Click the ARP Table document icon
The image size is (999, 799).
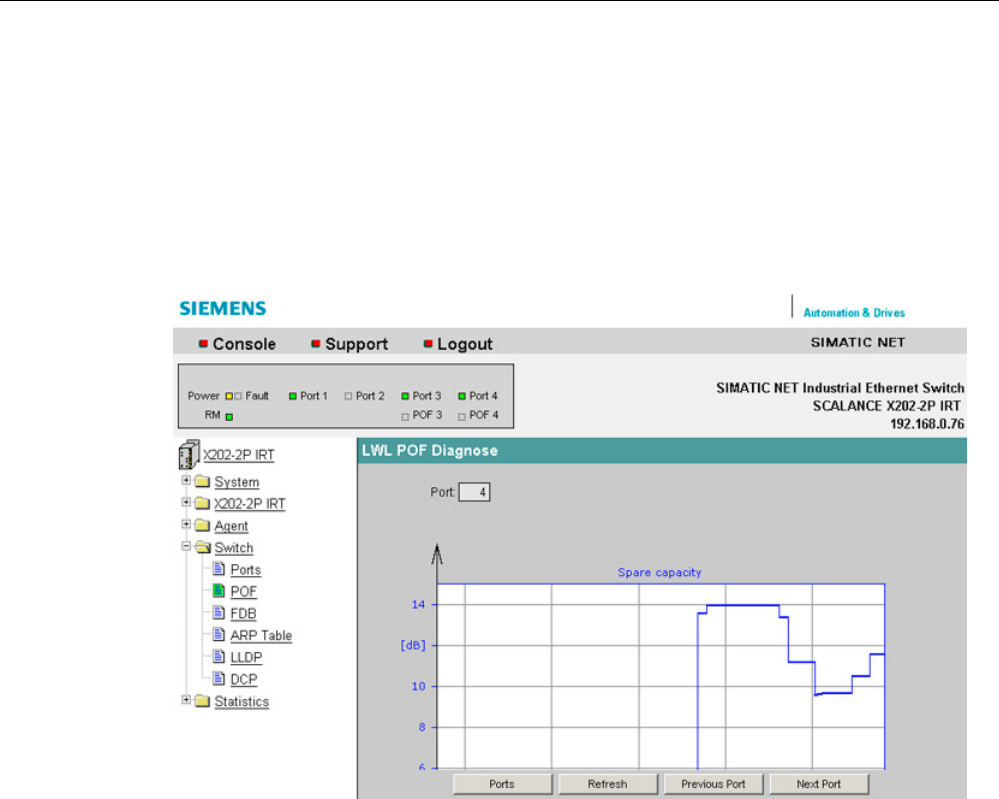pyautogui.click(x=221, y=635)
